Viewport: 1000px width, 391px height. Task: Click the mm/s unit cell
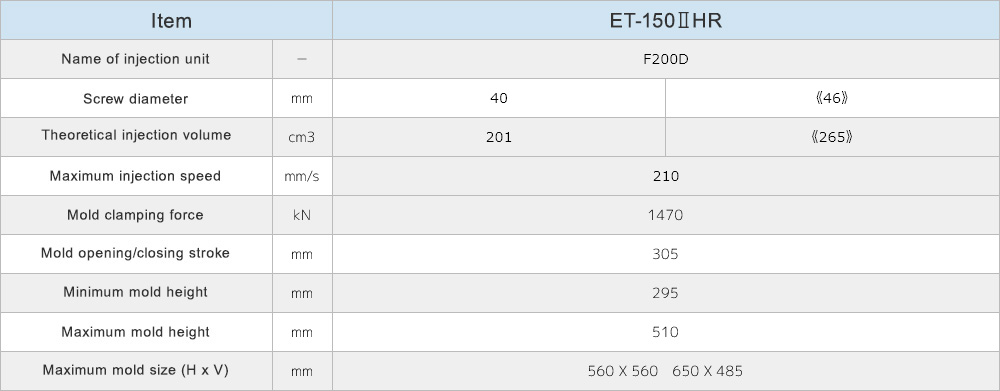[x=302, y=176]
